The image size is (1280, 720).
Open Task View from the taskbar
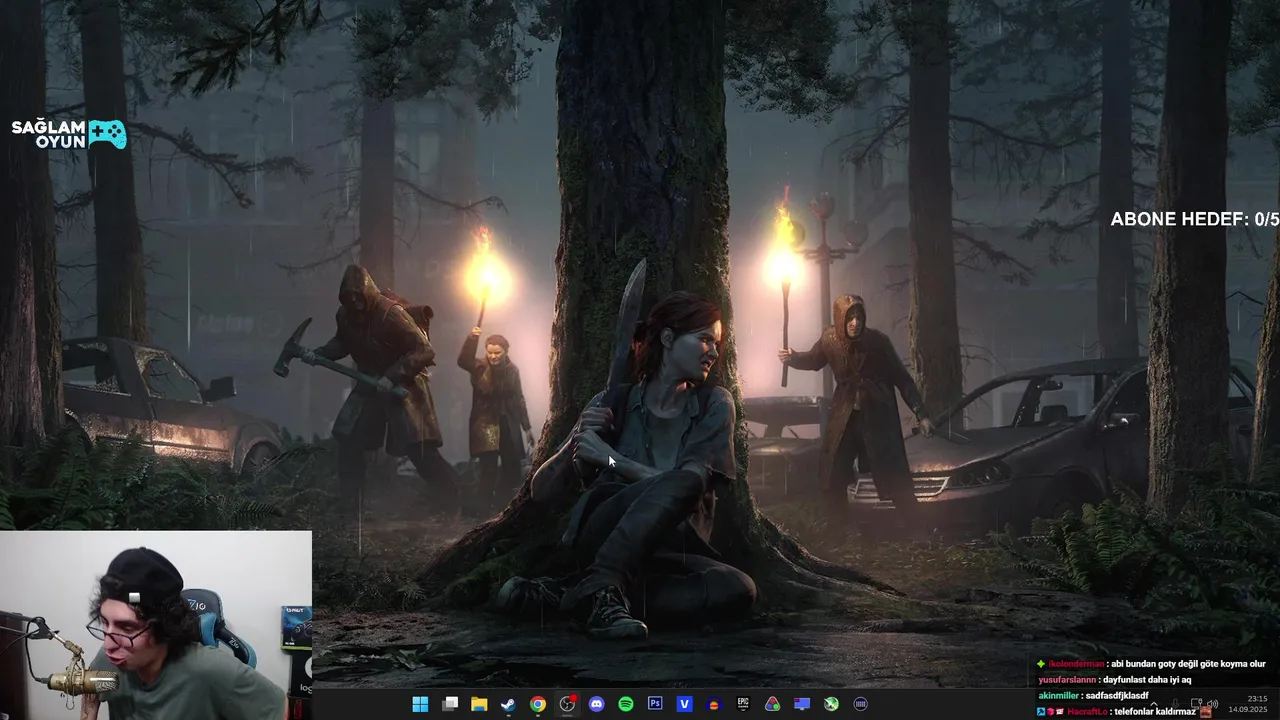click(x=450, y=704)
